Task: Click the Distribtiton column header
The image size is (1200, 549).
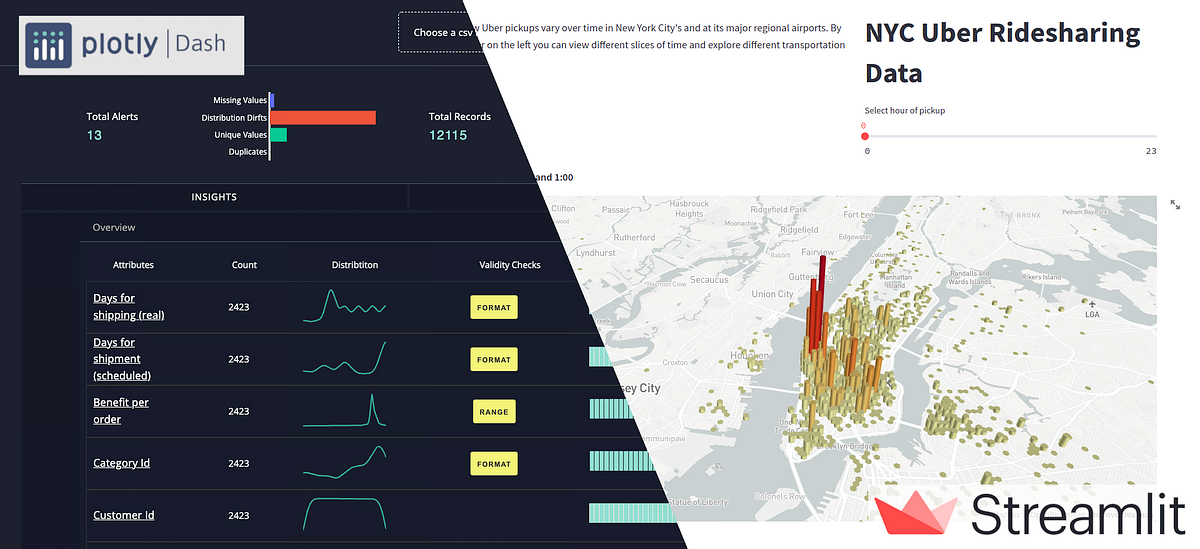Action: [x=355, y=265]
